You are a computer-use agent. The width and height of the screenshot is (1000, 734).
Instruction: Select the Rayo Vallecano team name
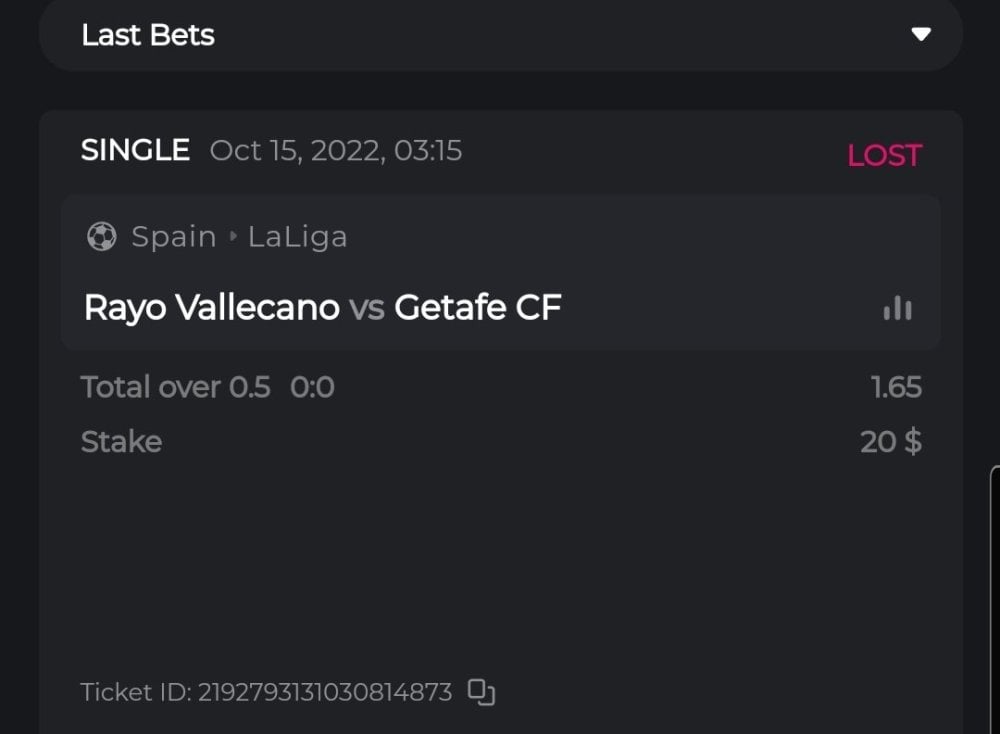click(x=212, y=307)
